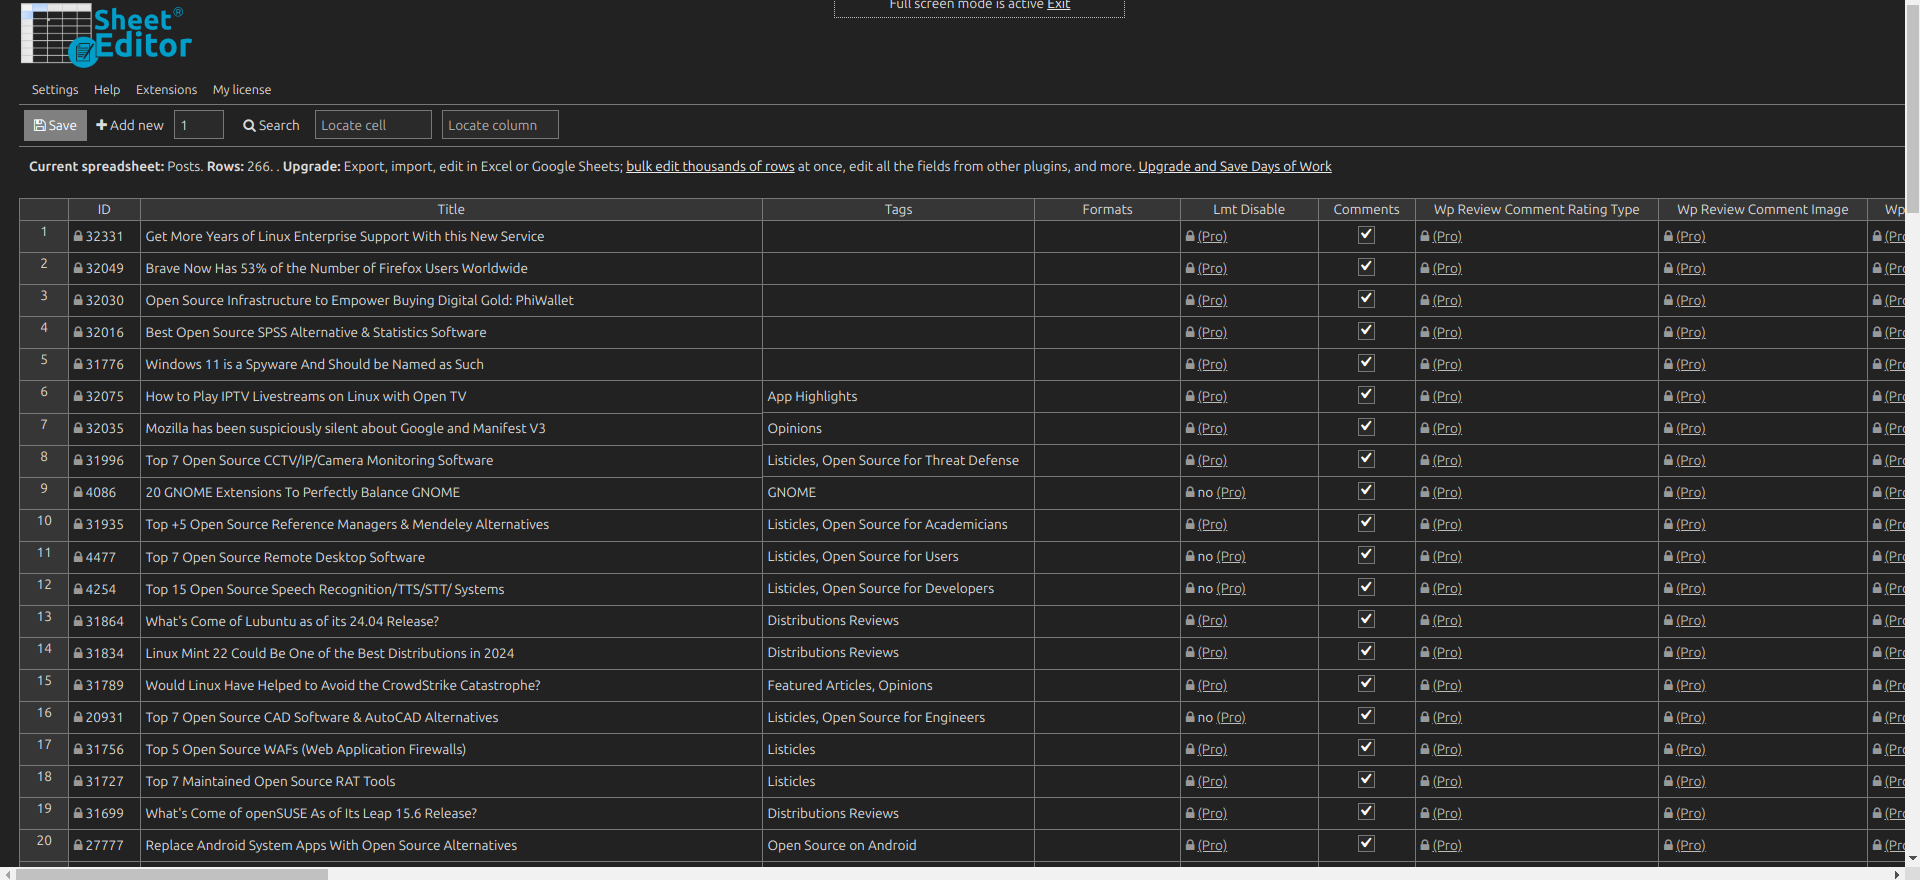
Task: Click the Save button
Action: [x=55, y=125]
